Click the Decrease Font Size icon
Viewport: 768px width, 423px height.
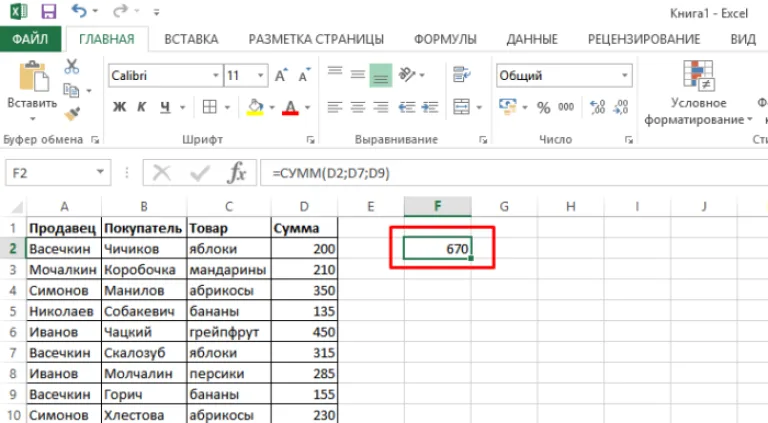coord(304,75)
